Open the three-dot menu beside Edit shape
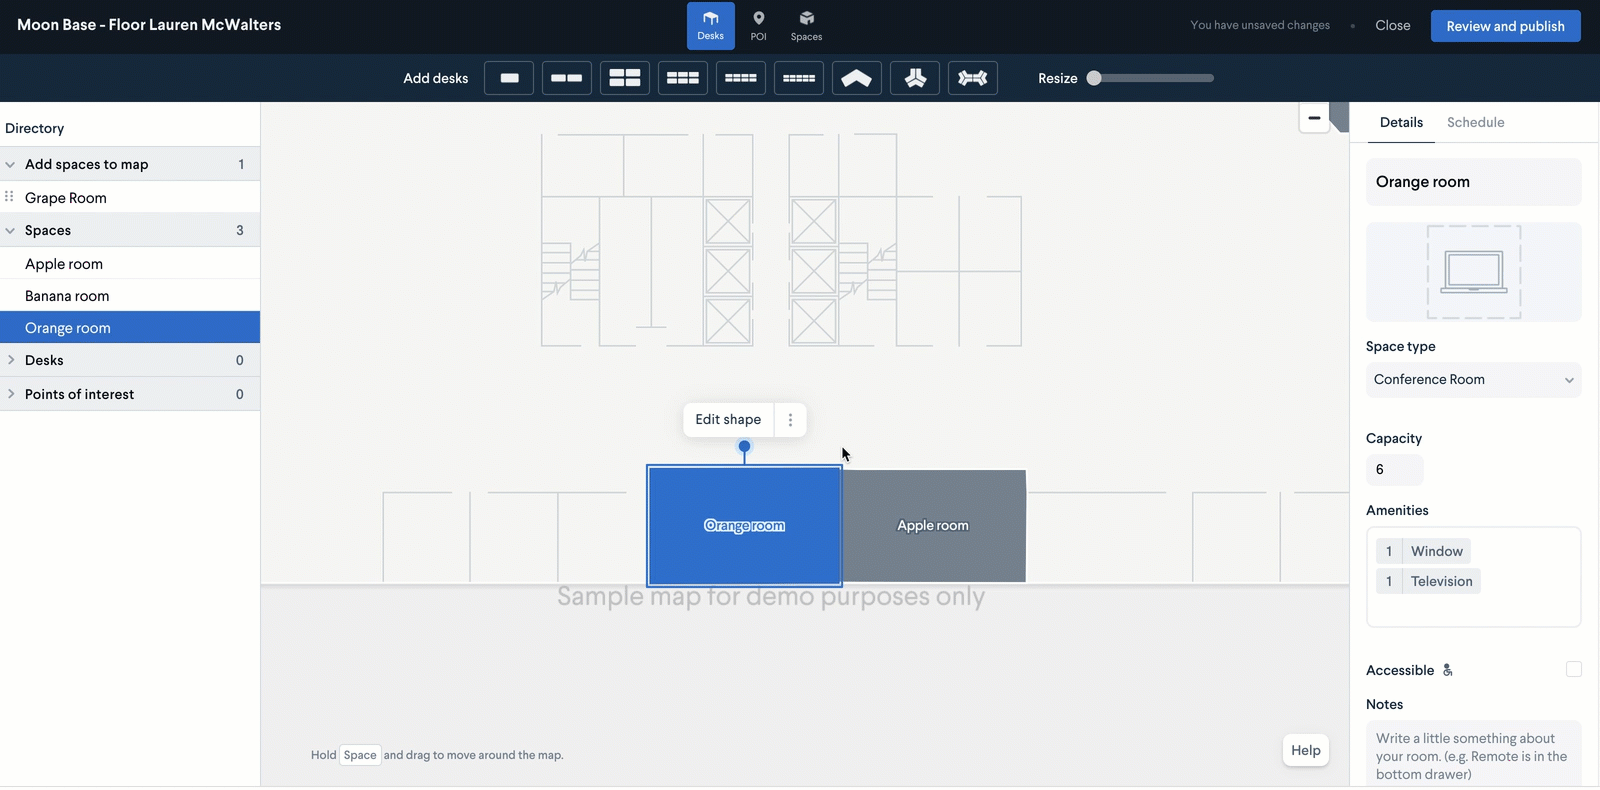The height and width of the screenshot is (790, 1600). click(x=790, y=420)
